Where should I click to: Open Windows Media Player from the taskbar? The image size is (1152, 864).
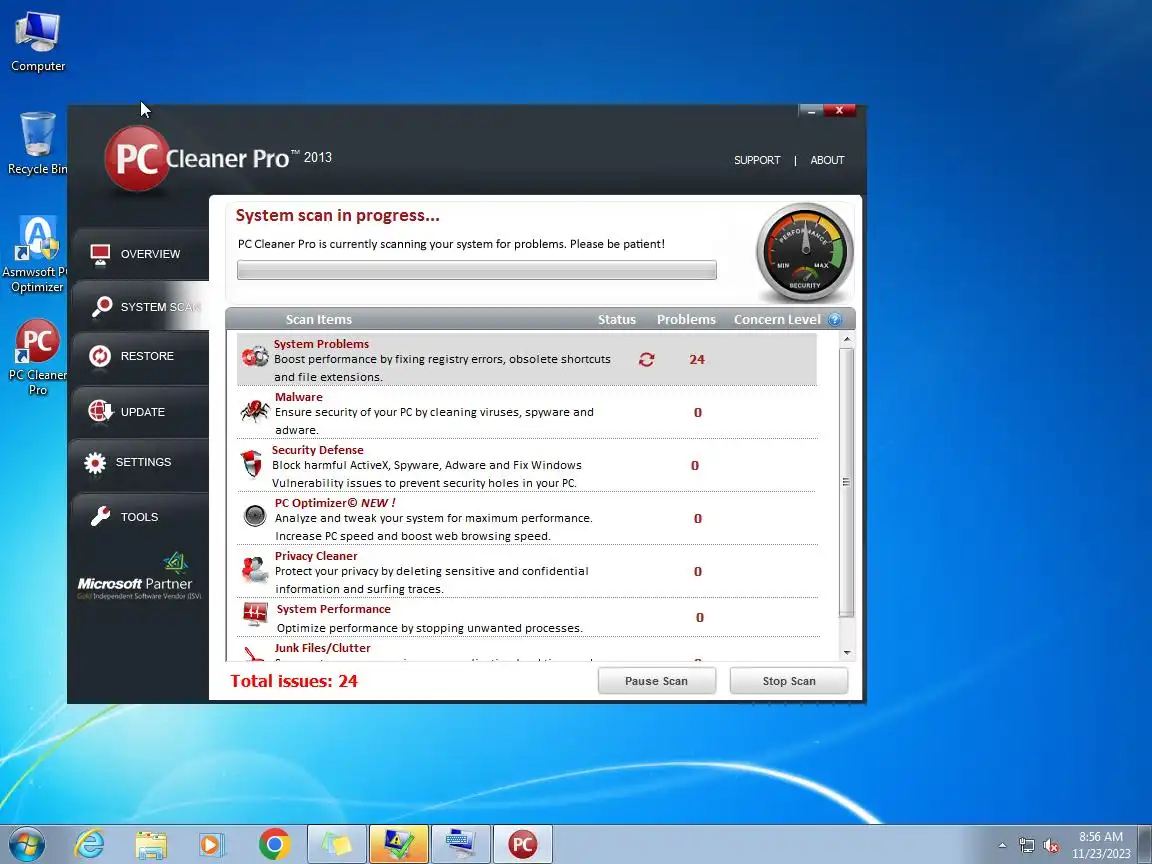pos(212,844)
